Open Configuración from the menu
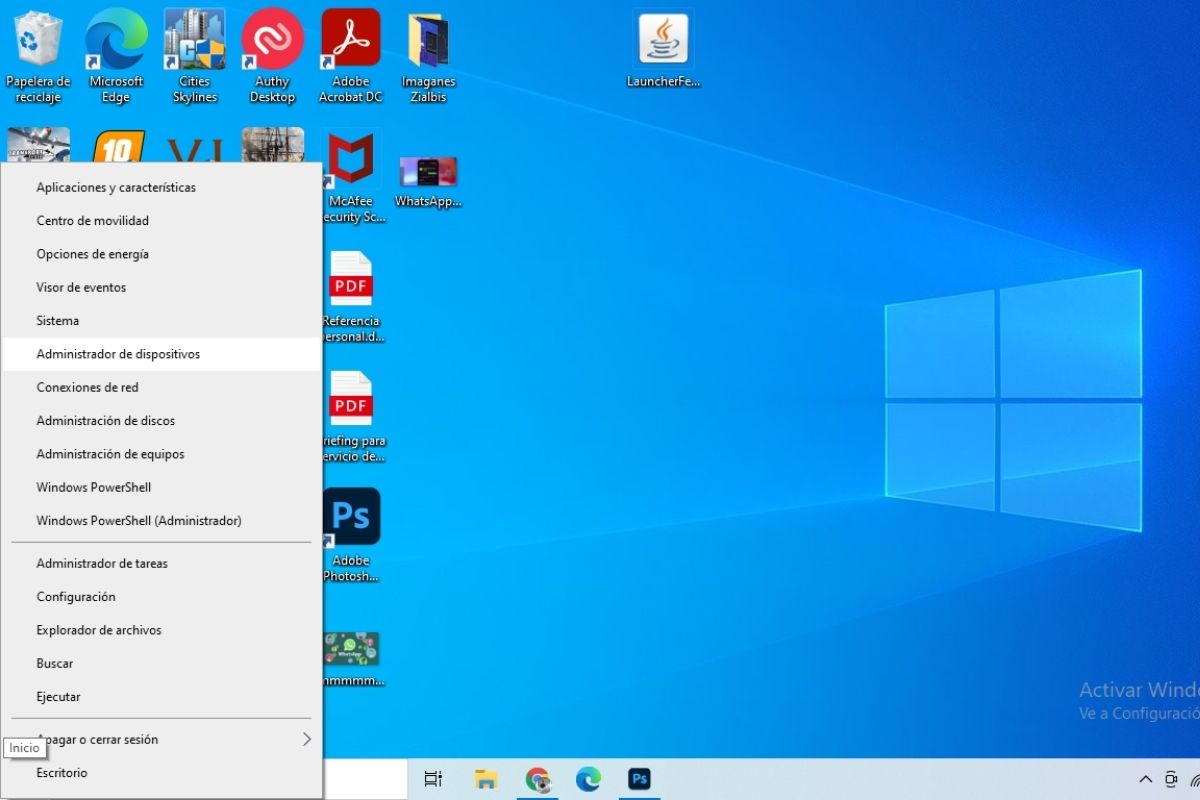This screenshot has height=800, width=1200. click(162, 597)
